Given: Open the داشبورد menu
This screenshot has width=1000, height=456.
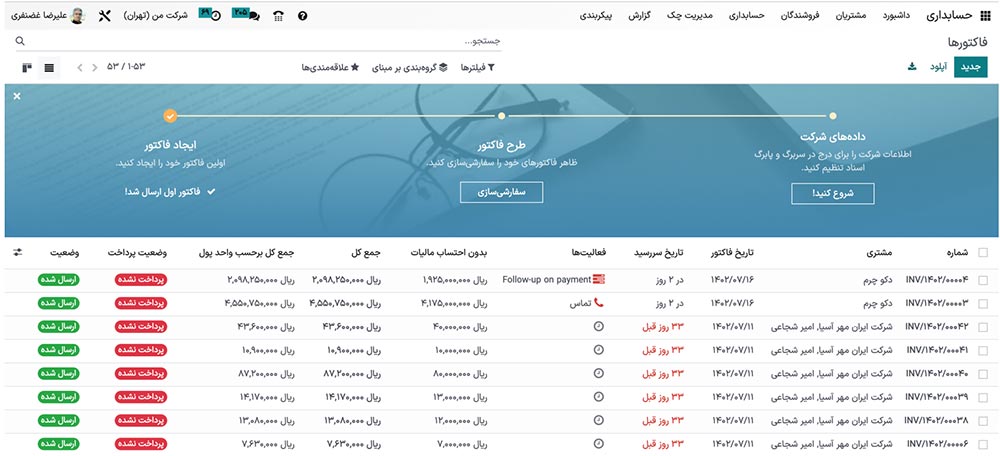Looking at the screenshot, I should coord(896,16).
